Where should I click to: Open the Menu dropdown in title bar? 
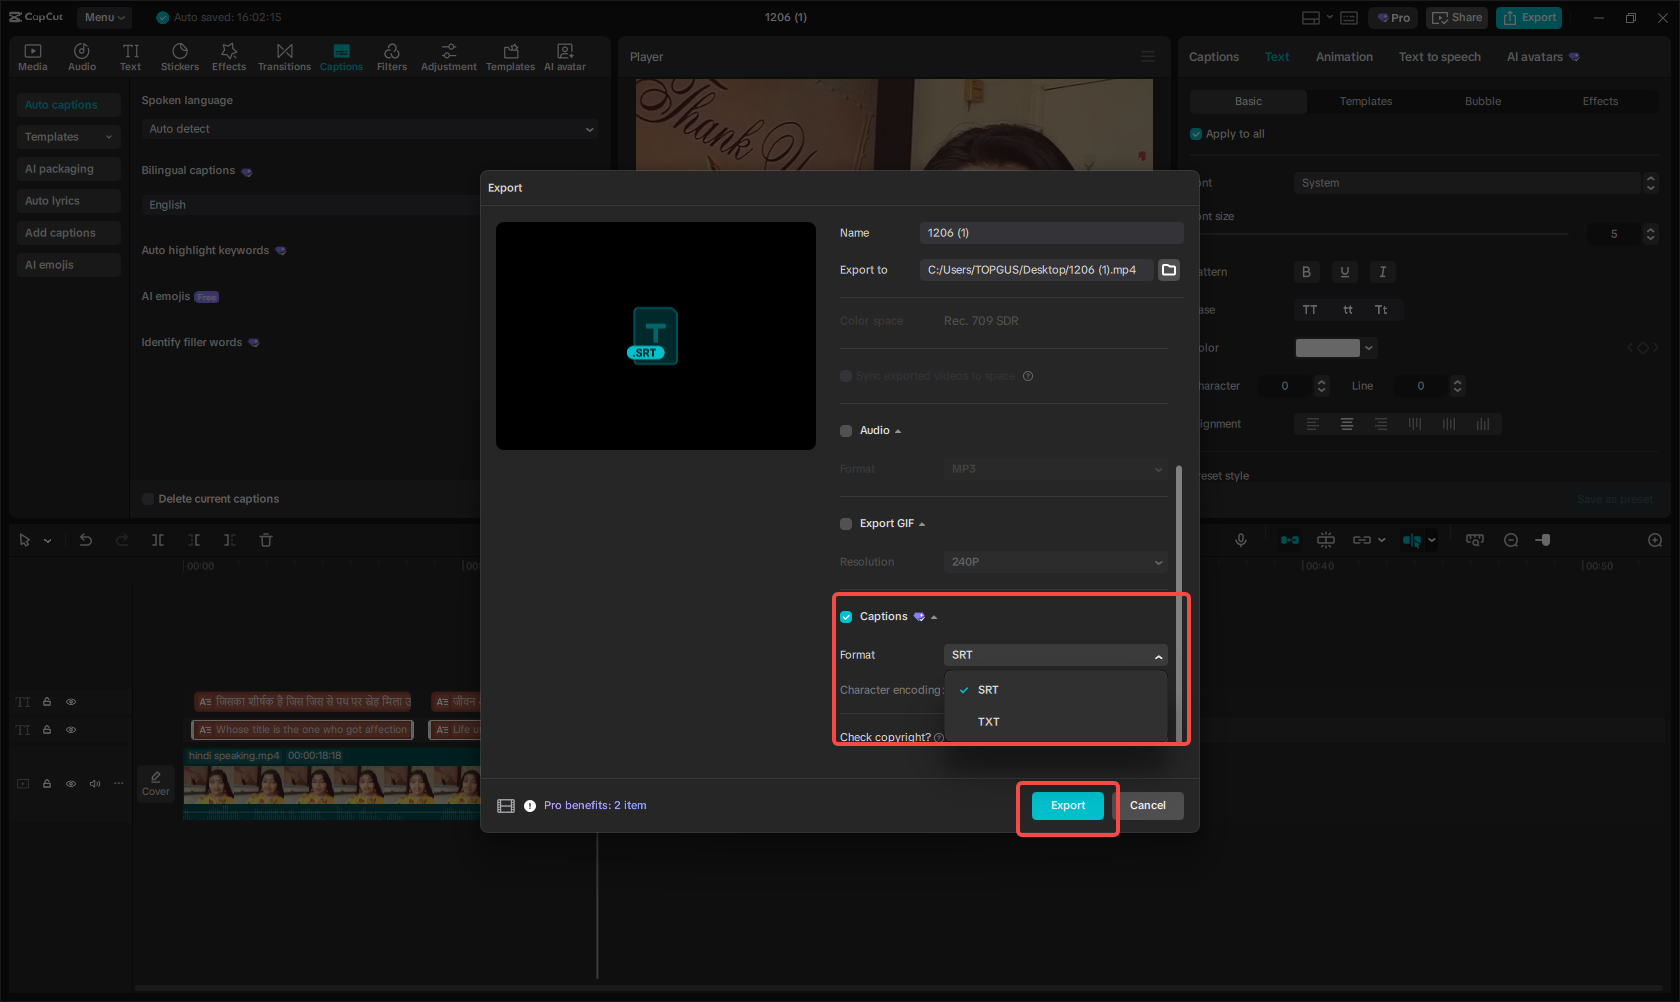104,18
